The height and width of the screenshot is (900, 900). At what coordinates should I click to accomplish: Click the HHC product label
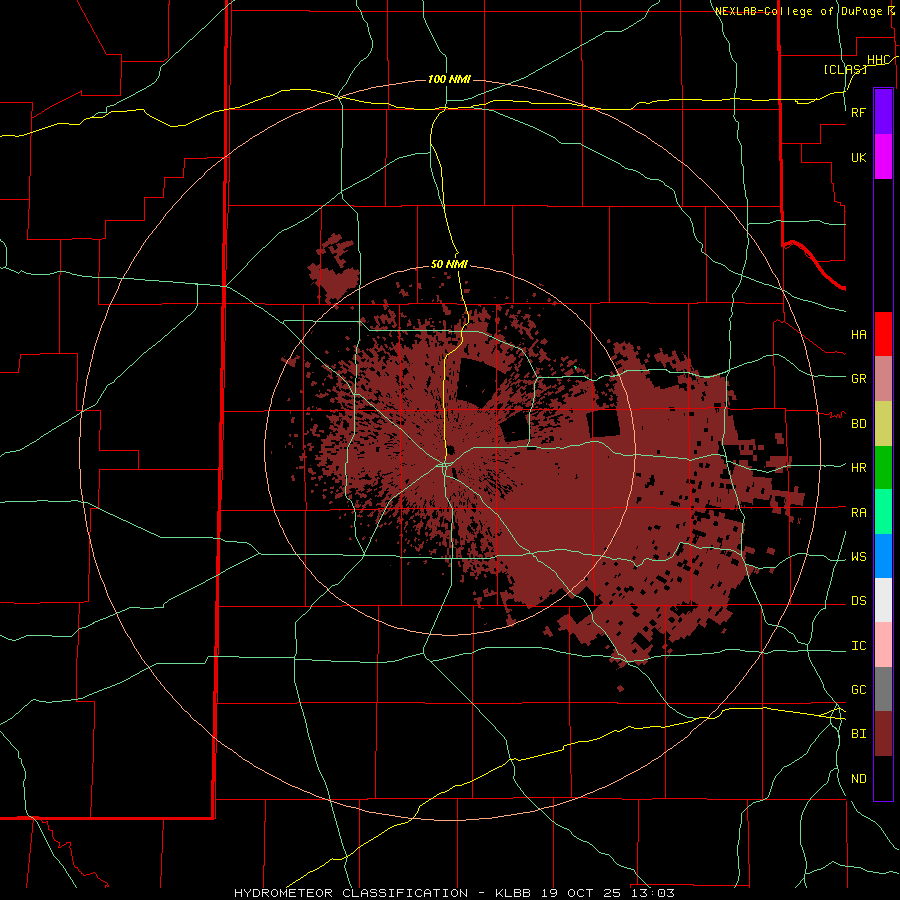coord(878,60)
